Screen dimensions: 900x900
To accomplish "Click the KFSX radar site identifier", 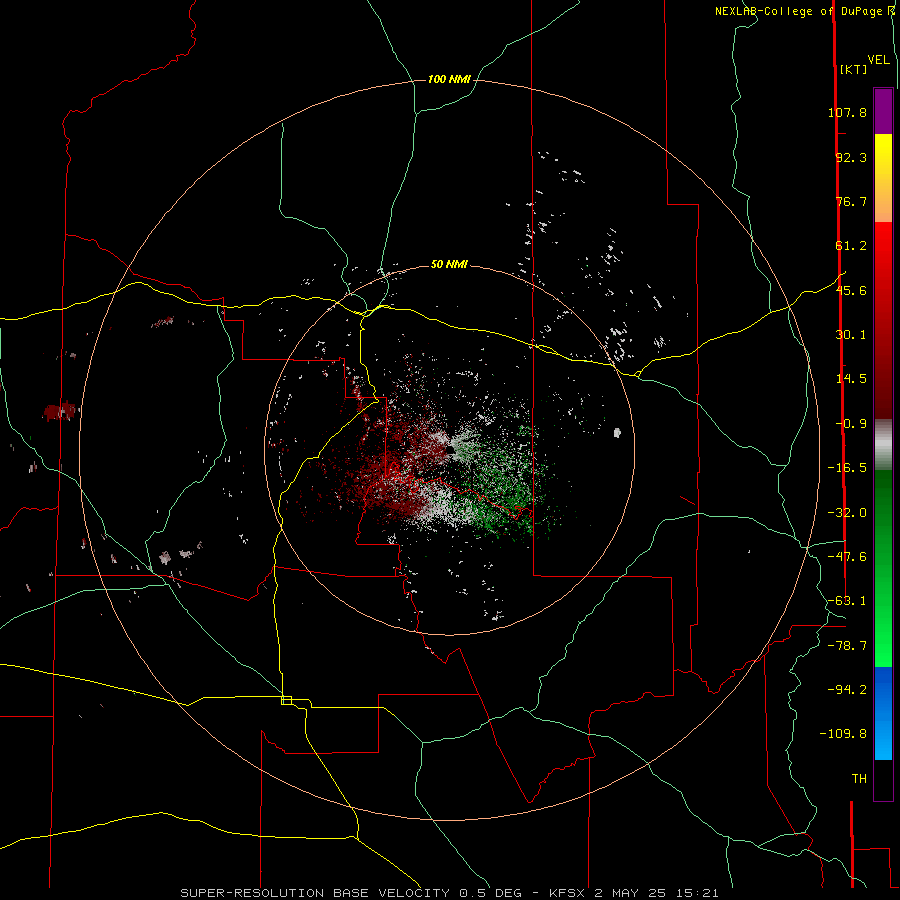I will pyautogui.click(x=569, y=893).
